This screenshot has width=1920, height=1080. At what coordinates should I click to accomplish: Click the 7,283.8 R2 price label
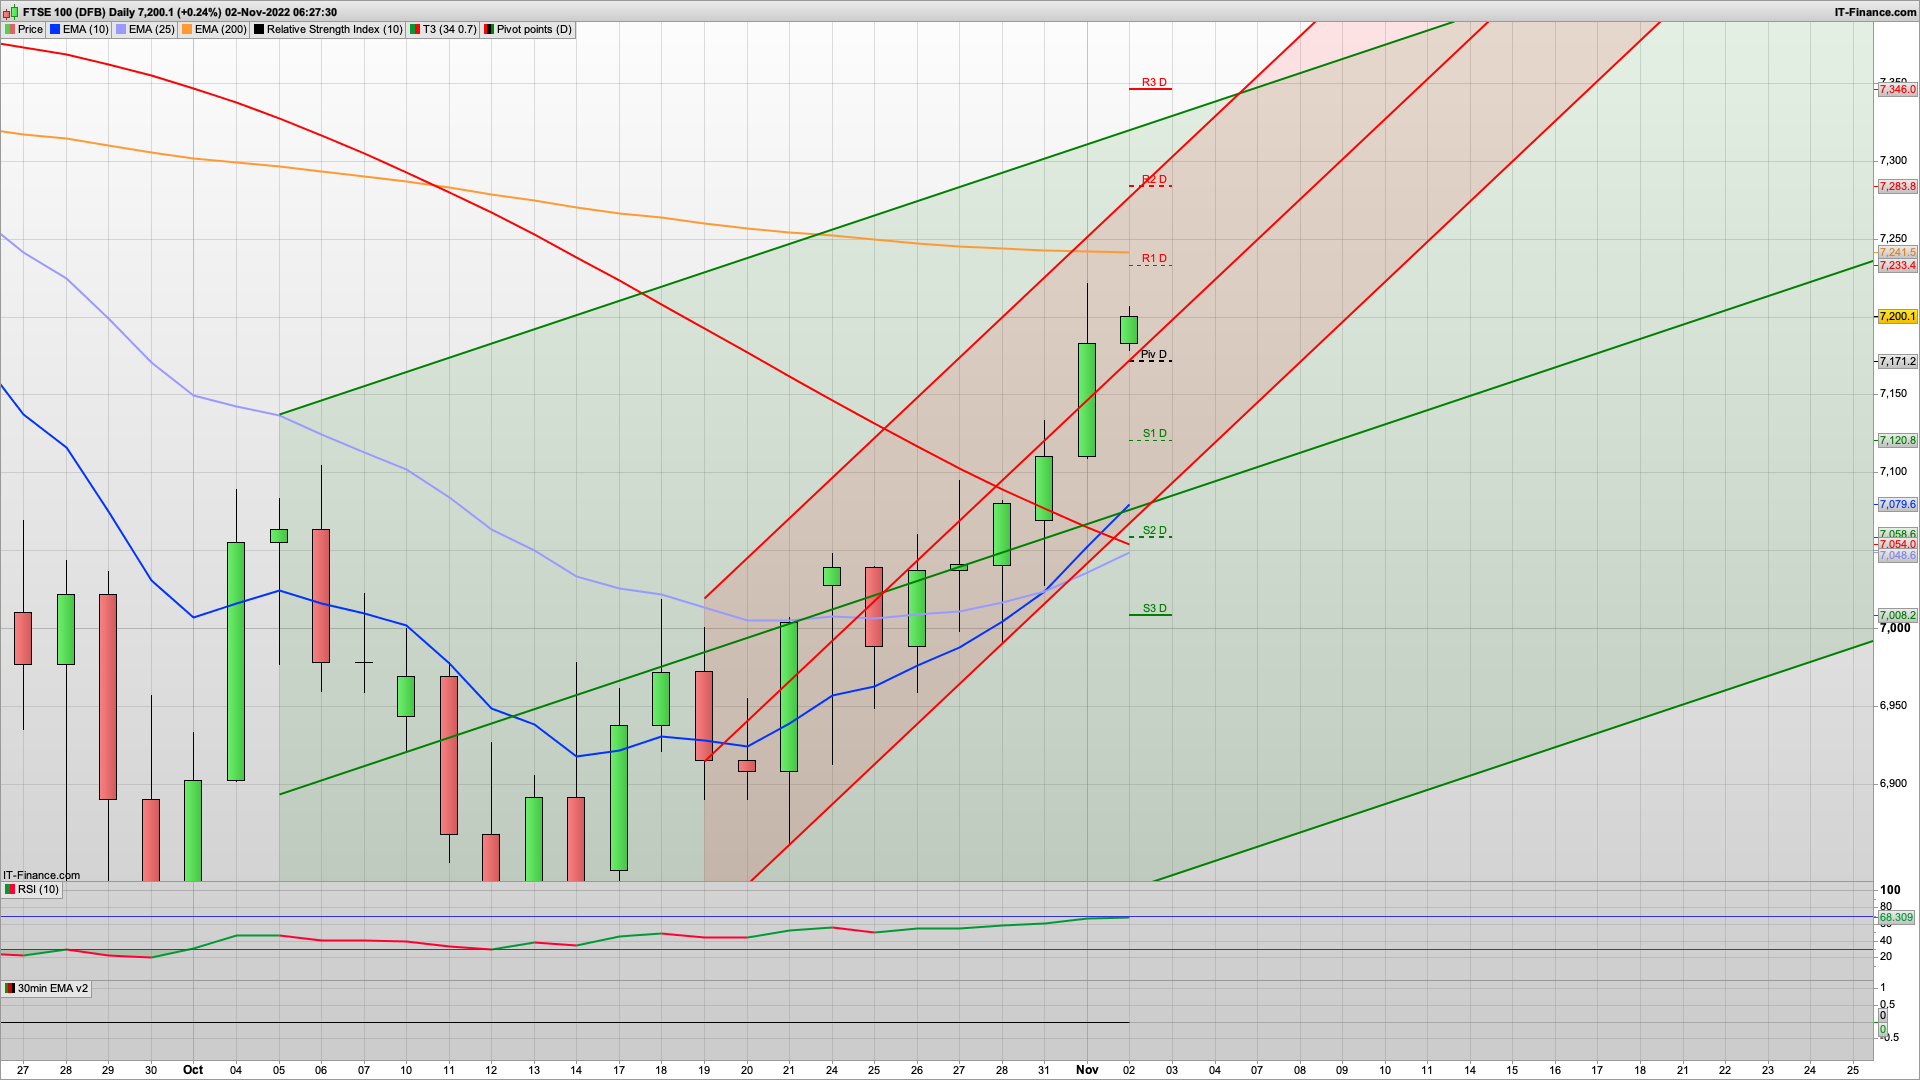coord(1897,187)
